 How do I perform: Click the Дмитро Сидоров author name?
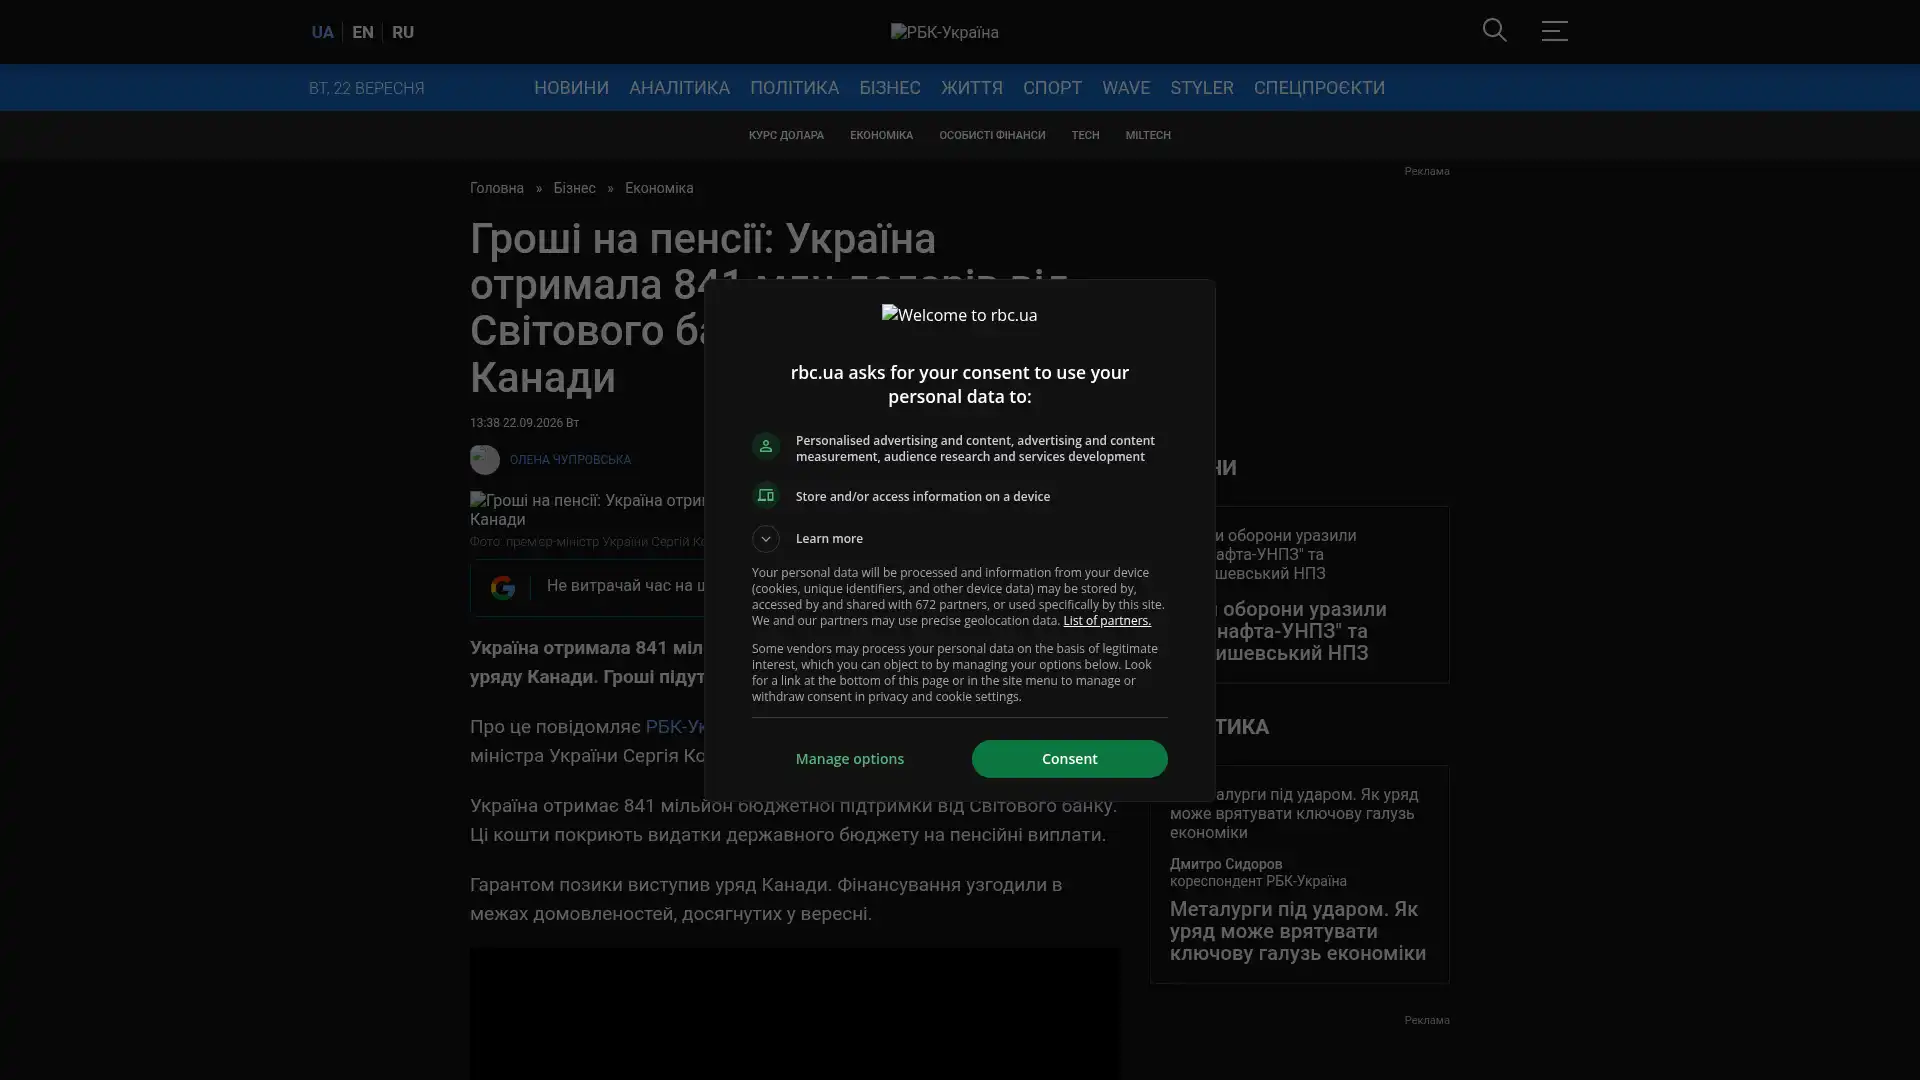[1226, 864]
